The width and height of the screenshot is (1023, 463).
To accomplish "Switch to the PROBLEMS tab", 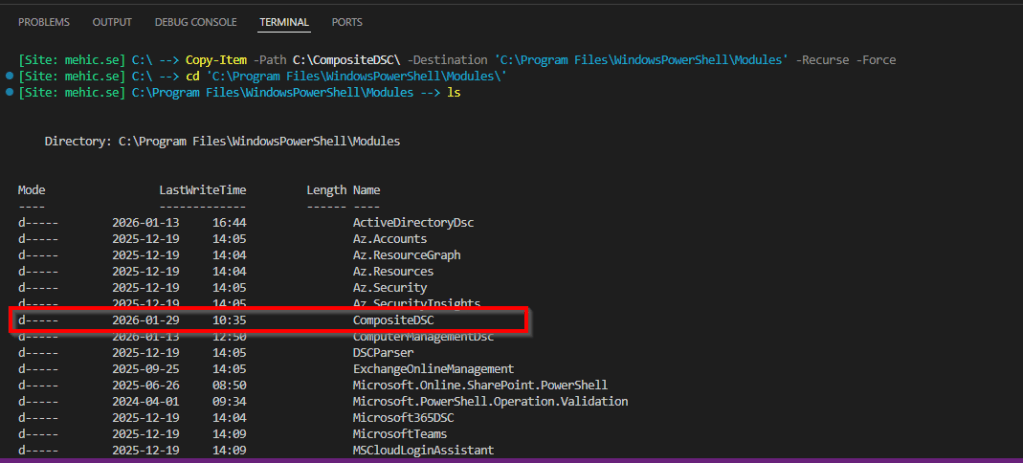I will point(44,22).
